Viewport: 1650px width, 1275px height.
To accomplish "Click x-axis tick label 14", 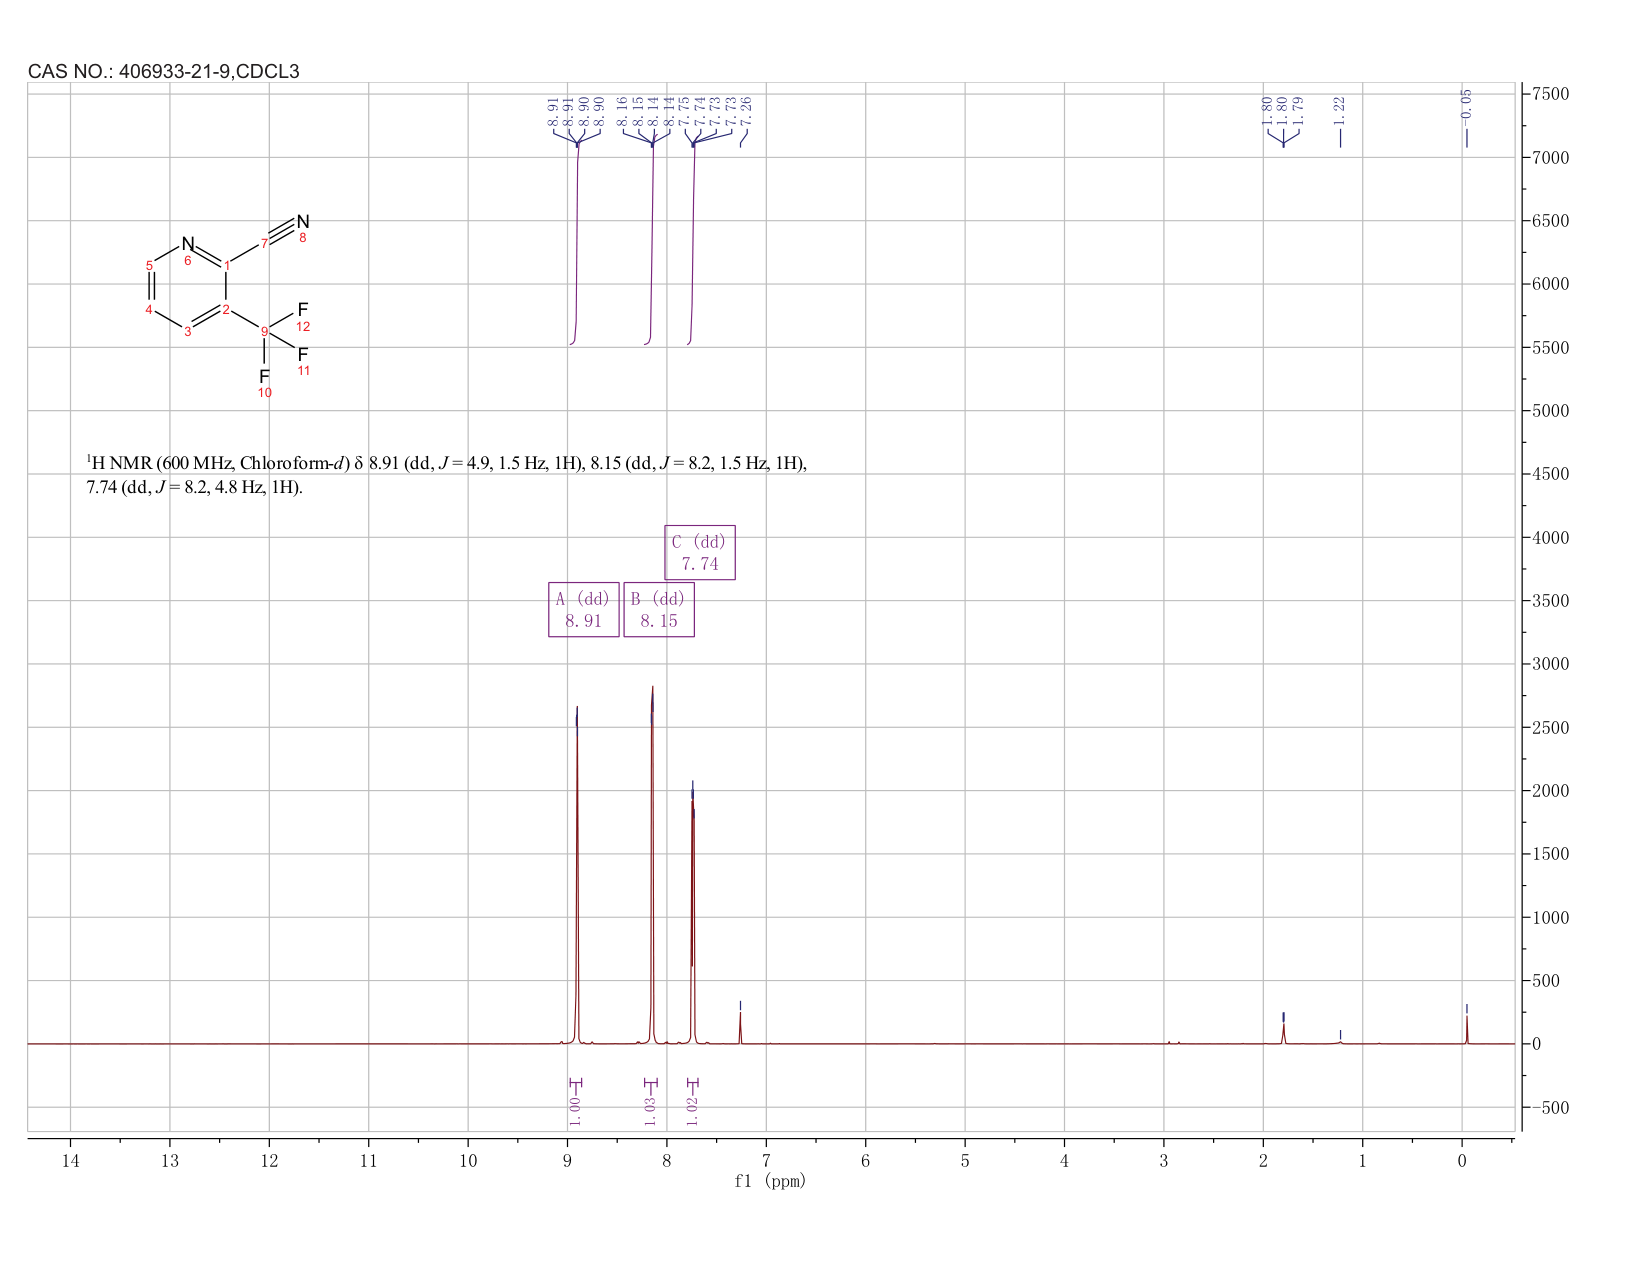I will tap(70, 1160).
